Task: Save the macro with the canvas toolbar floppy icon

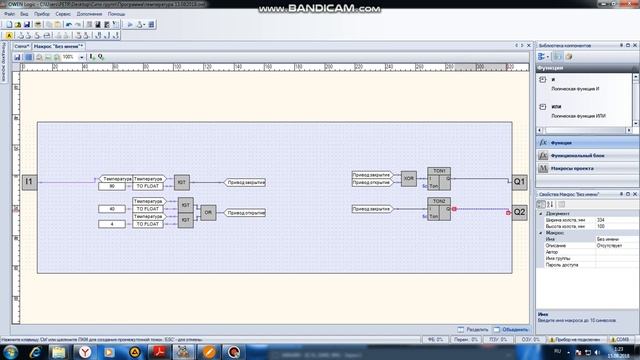Action: click(17, 57)
